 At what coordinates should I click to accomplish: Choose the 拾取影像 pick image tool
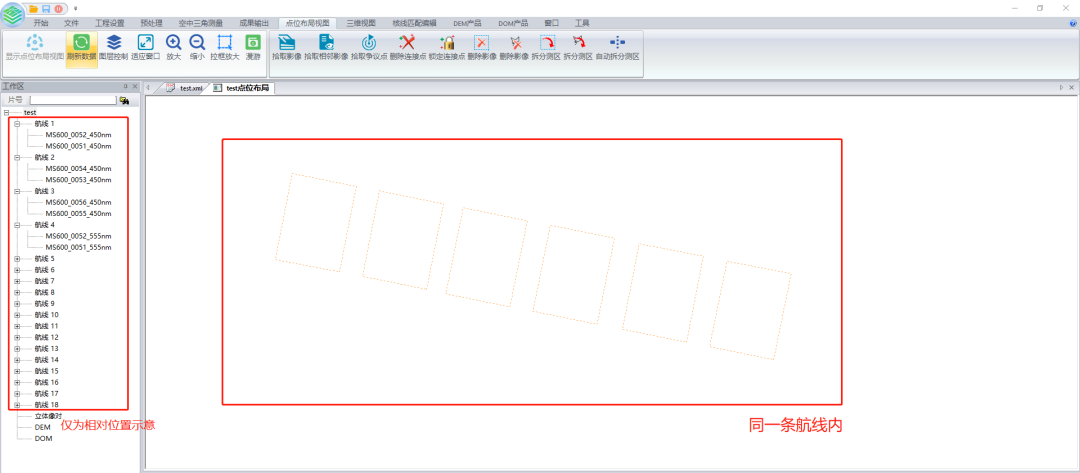[286, 46]
